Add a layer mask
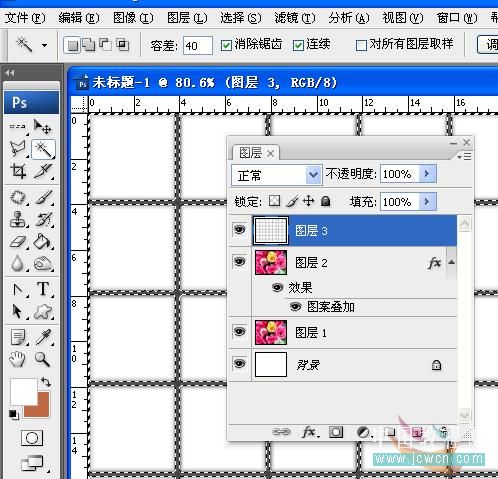The image size is (498, 479). (x=336, y=432)
